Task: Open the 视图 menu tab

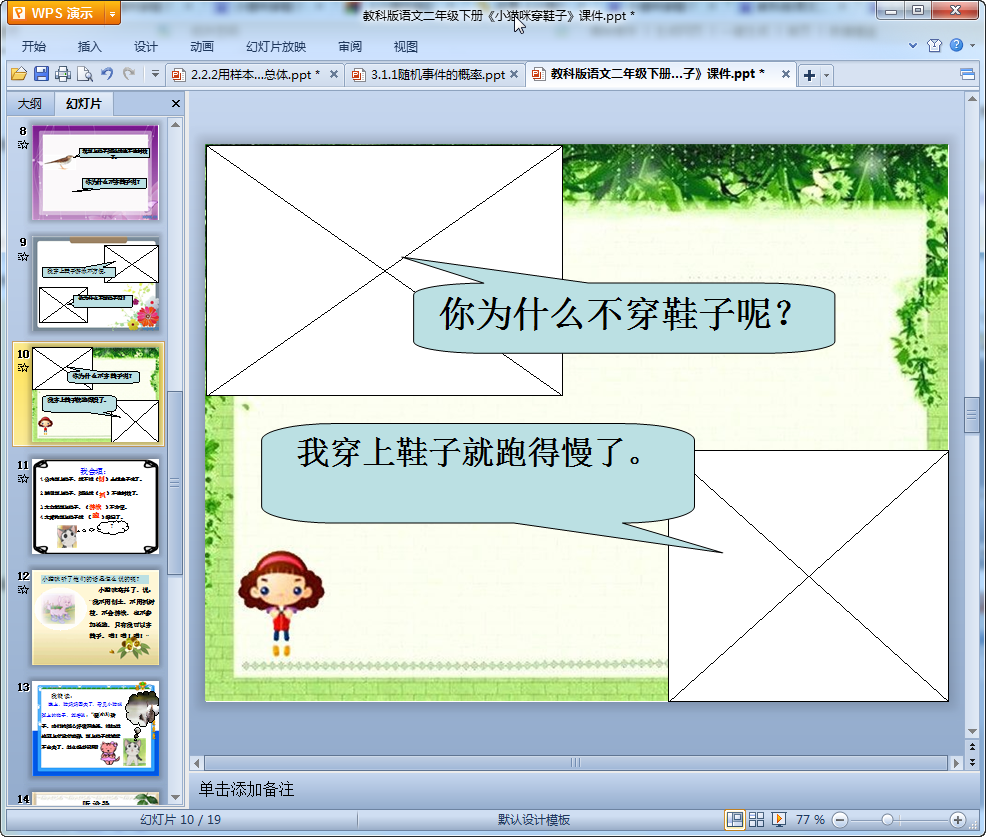Action: coord(406,47)
